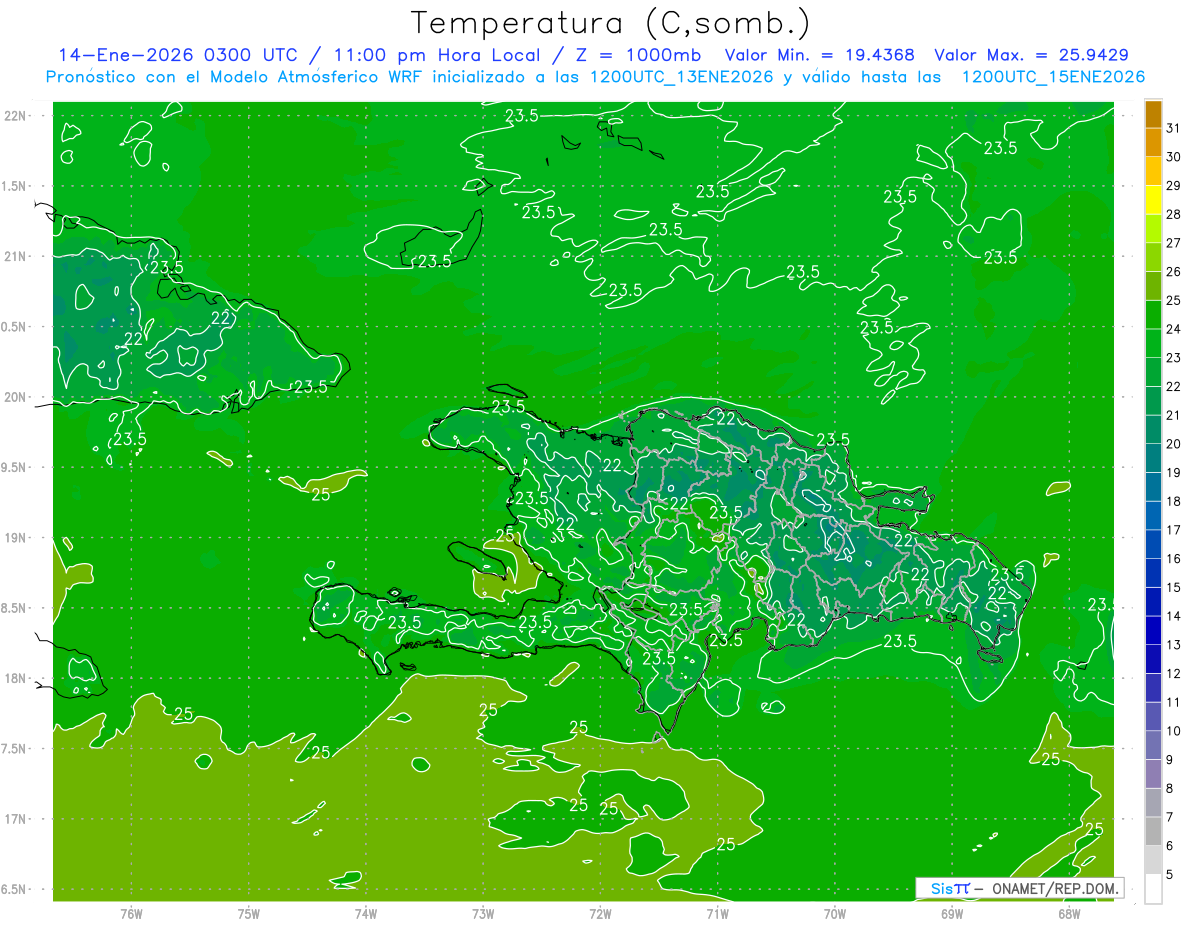Click the title 'Temperatura (C,somb.)'

[x=611, y=24]
